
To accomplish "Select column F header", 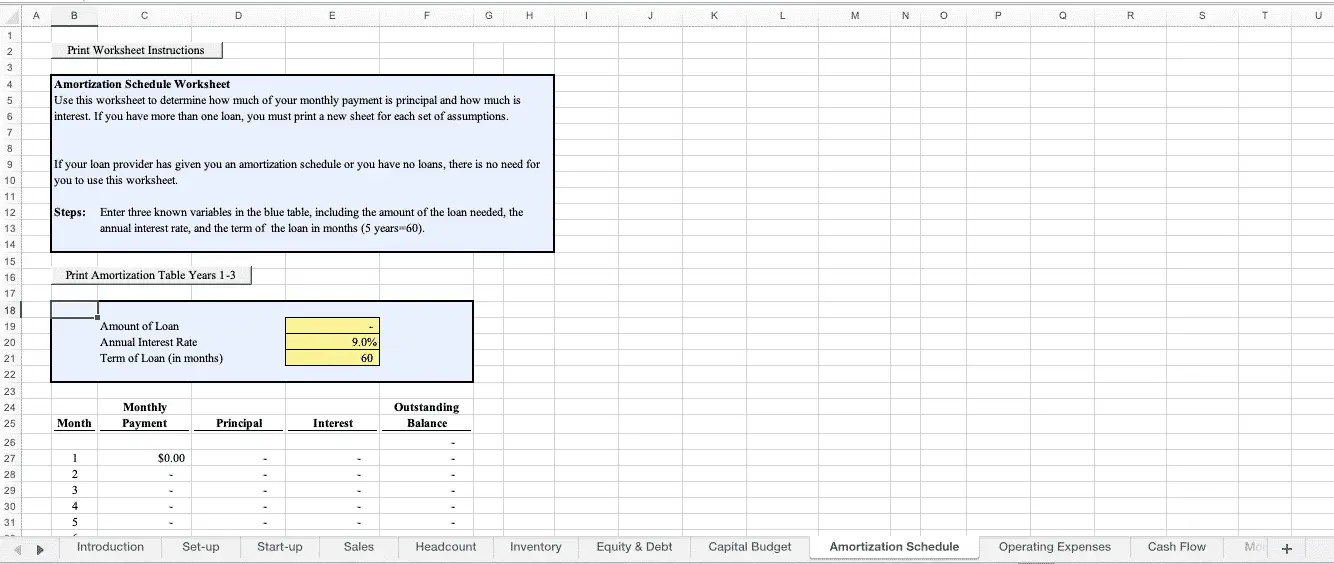I will click(x=426, y=15).
